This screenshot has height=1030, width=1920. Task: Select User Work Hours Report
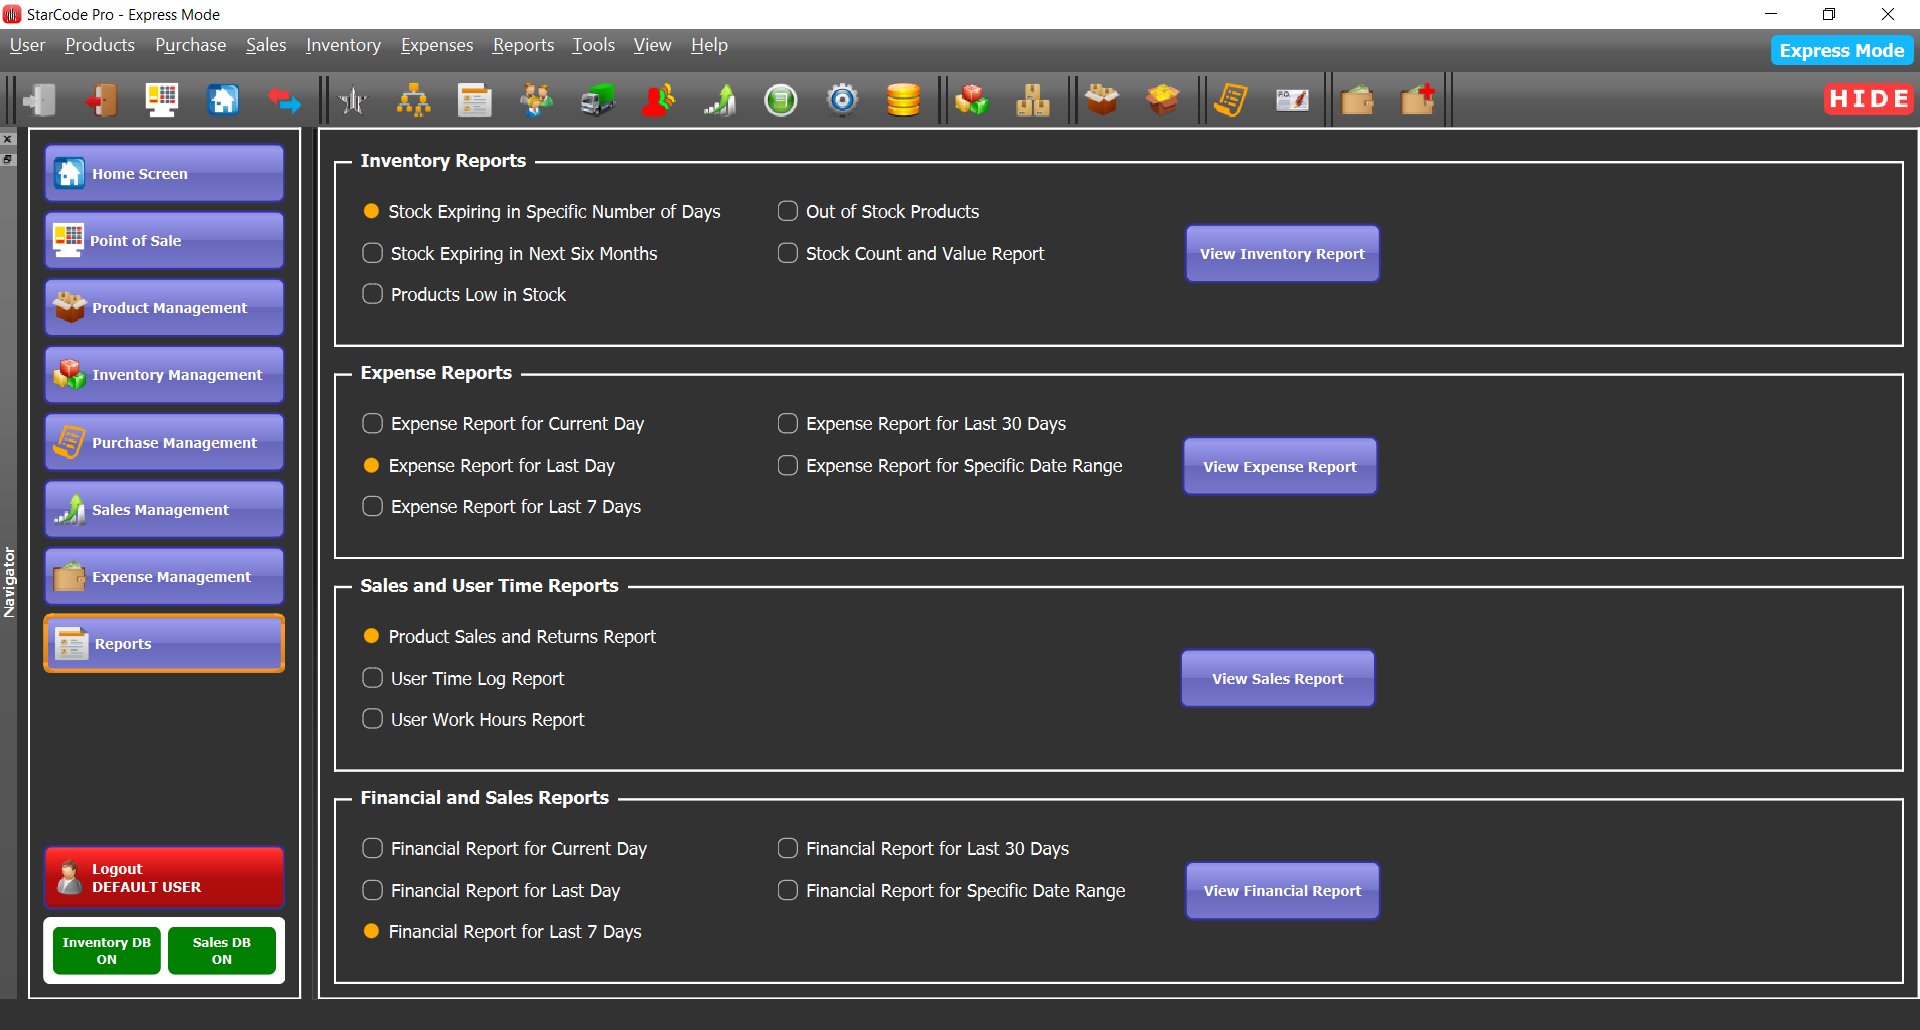coord(372,719)
